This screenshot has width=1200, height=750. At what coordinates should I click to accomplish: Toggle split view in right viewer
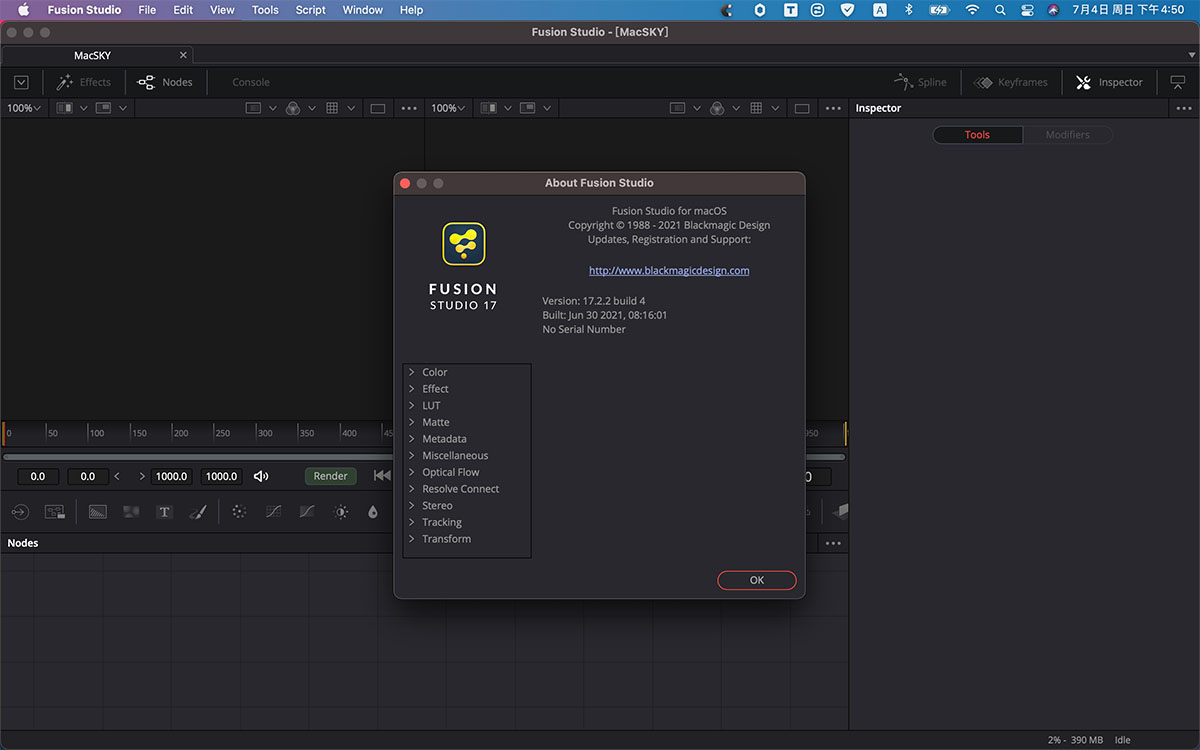point(489,108)
